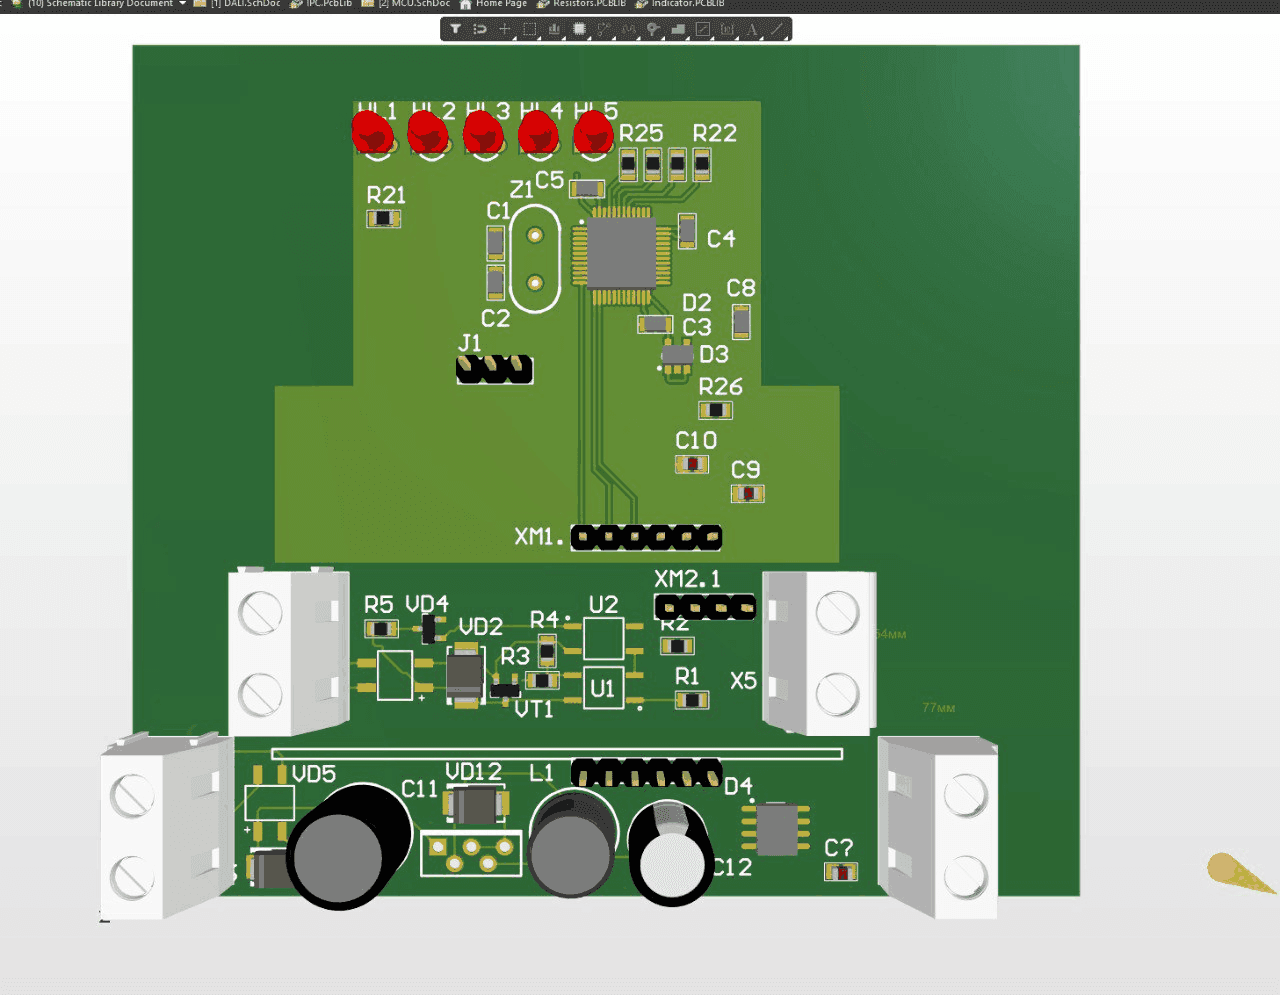Select the HL3 red LED component
The height and width of the screenshot is (995, 1280).
tap(484, 134)
